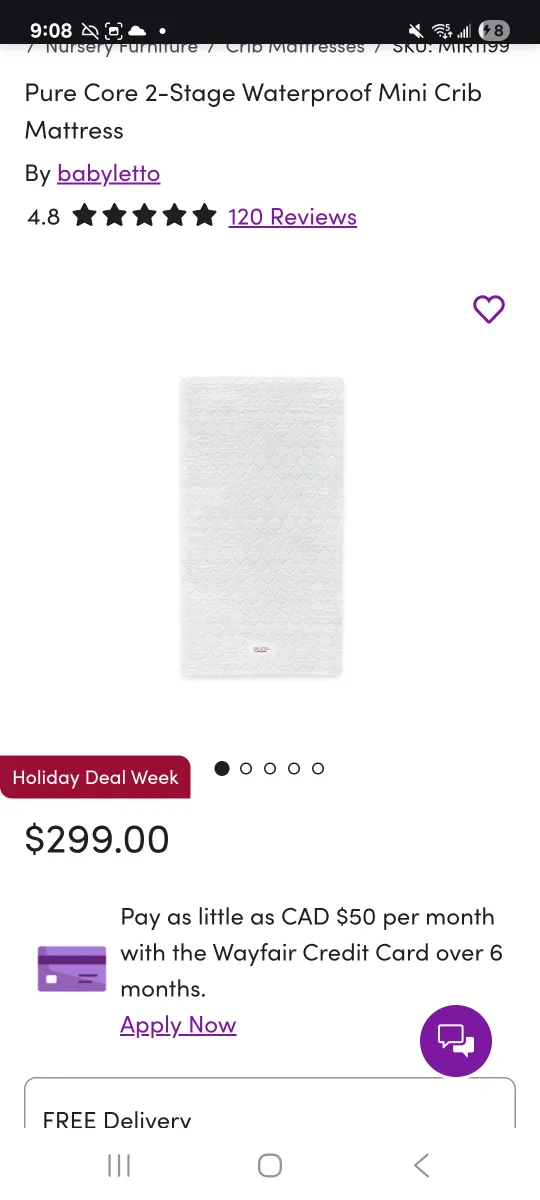This screenshot has width=540, height=1200.
Task: Tap the mattress product image
Action: 262,527
